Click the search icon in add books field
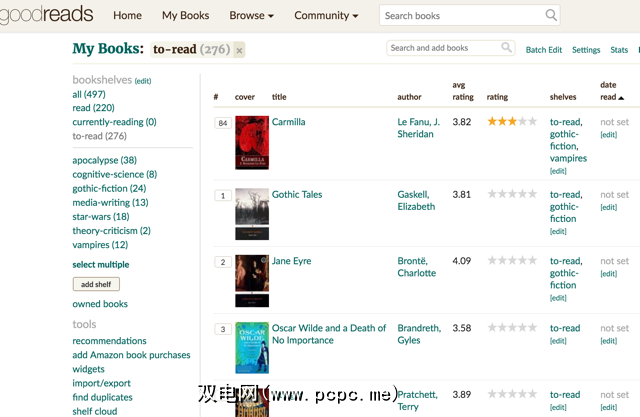 click(x=507, y=47)
